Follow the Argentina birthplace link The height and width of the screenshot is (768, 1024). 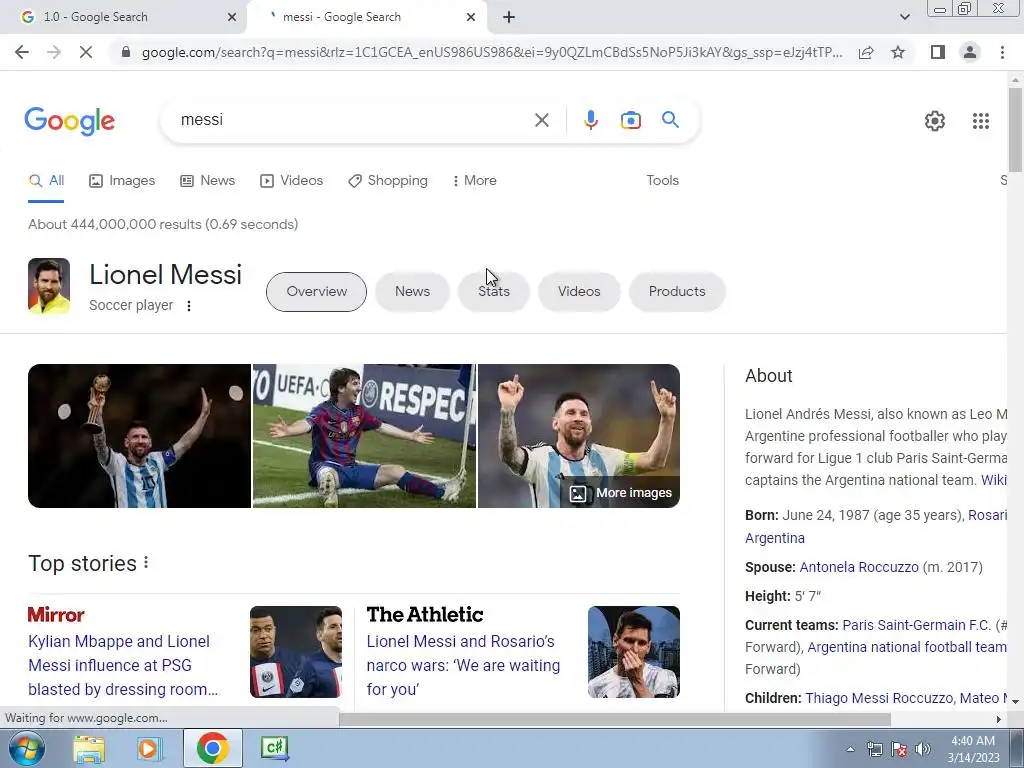(775, 538)
